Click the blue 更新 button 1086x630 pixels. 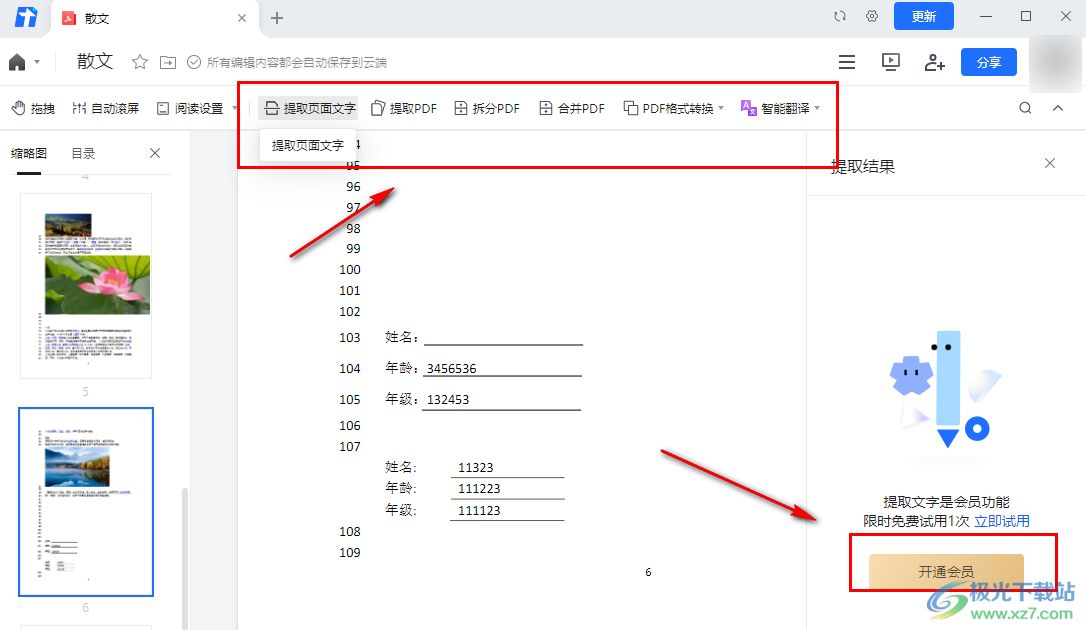pyautogui.click(x=923, y=16)
